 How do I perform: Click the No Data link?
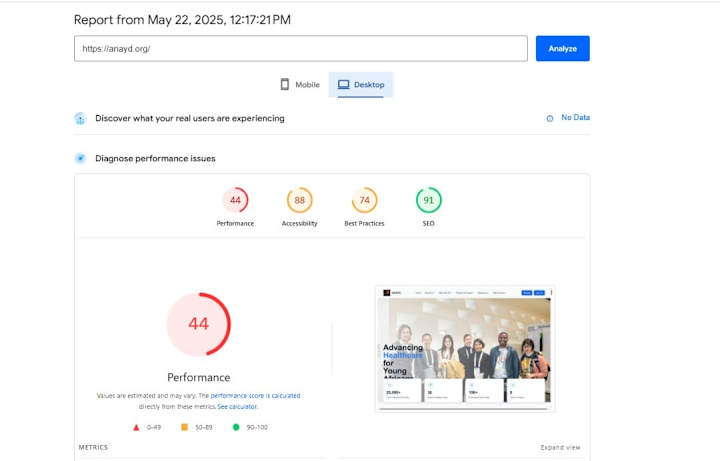(x=575, y=118)
